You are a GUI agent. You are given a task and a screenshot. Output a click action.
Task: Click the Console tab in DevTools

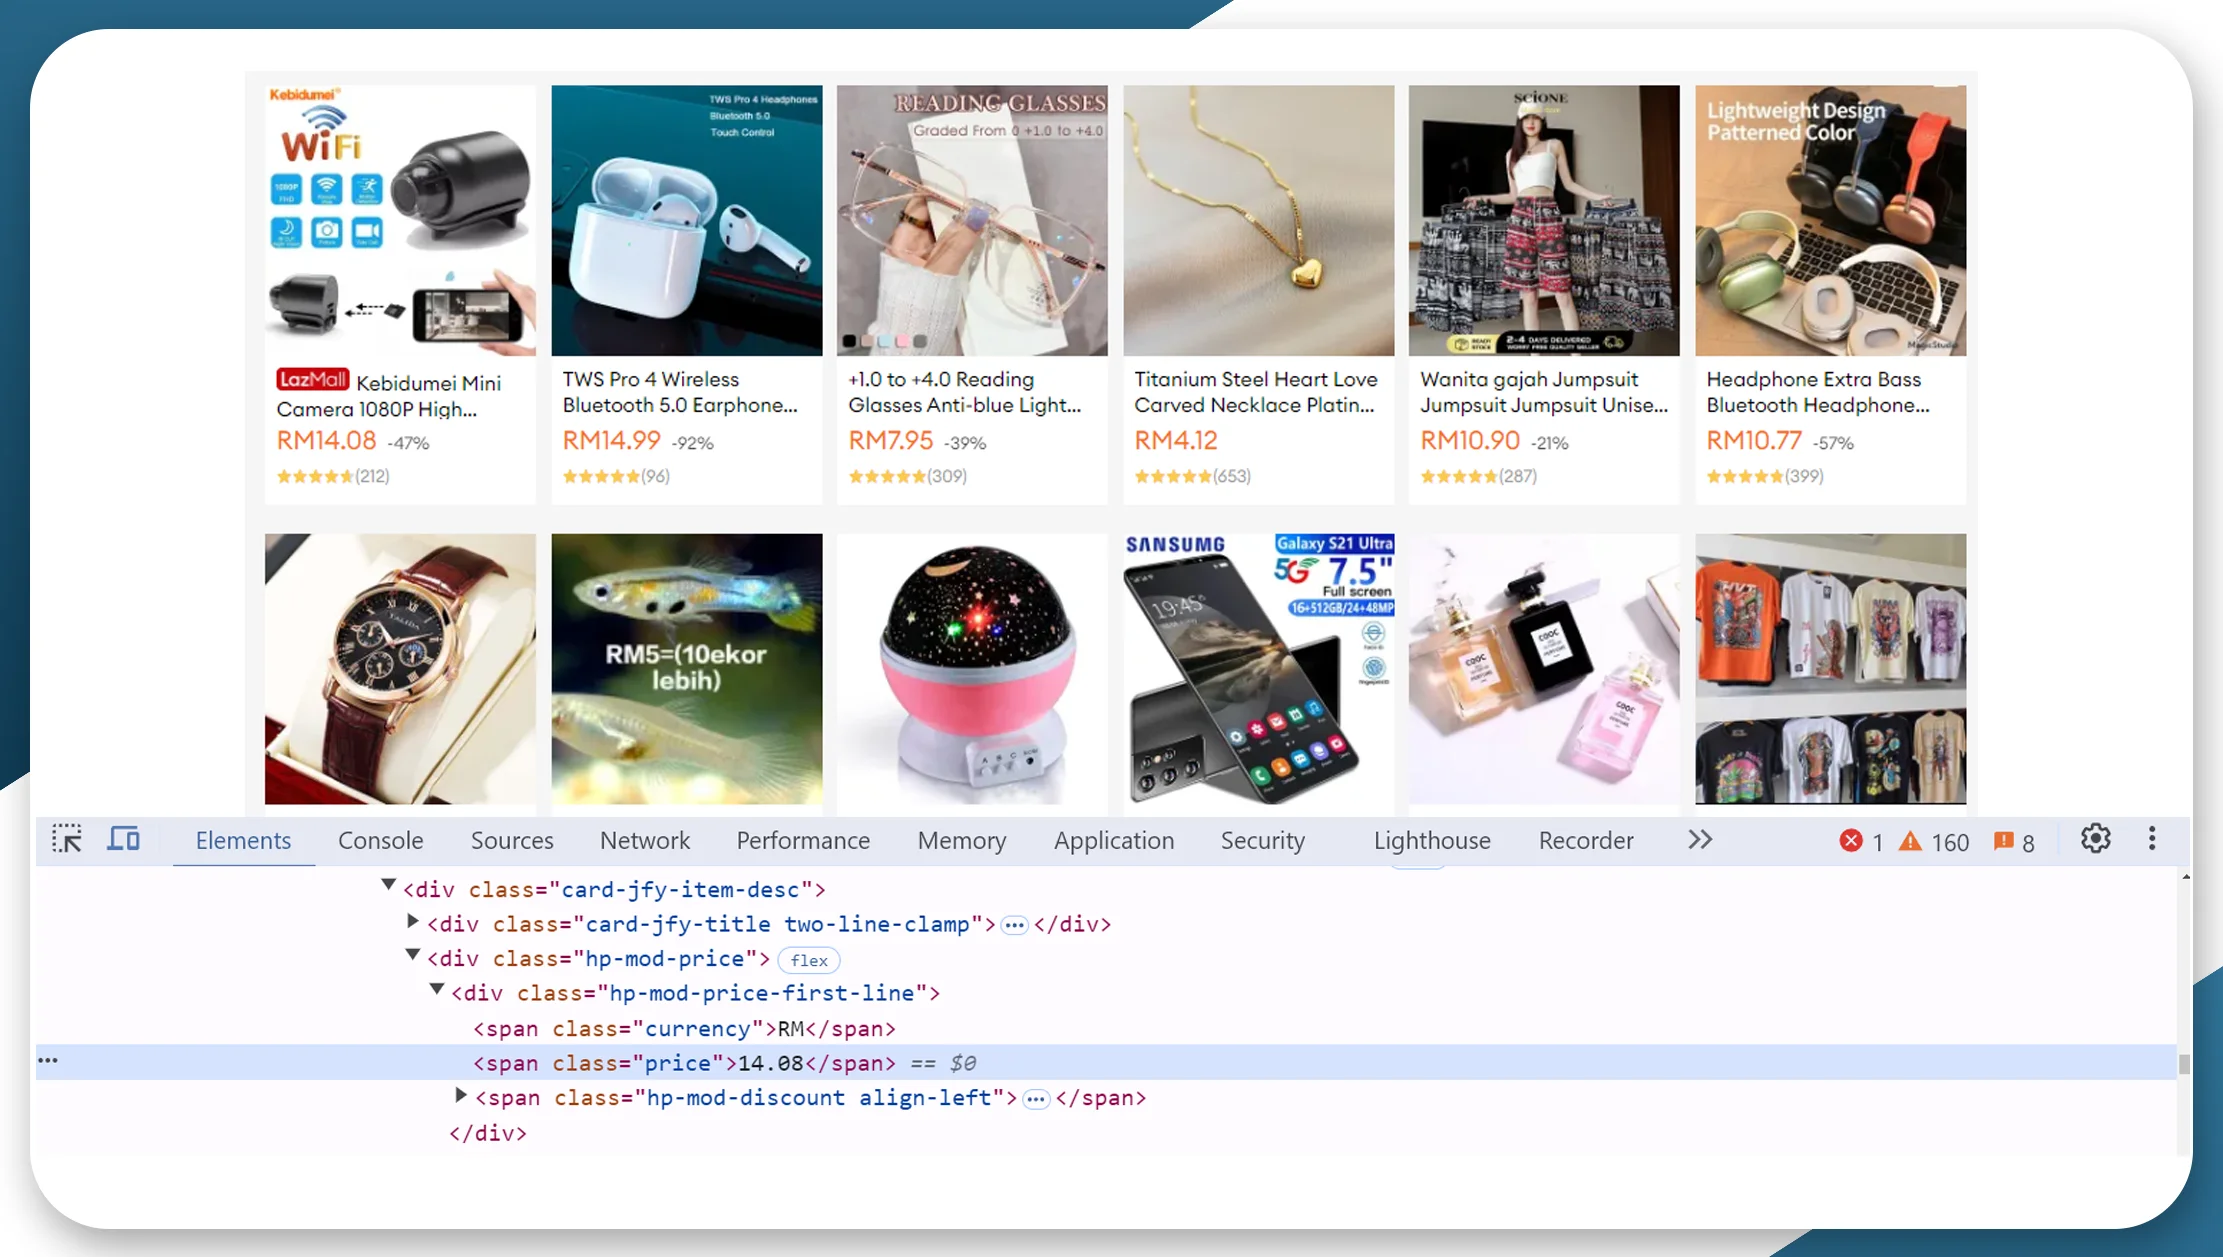tap(380, 840)
